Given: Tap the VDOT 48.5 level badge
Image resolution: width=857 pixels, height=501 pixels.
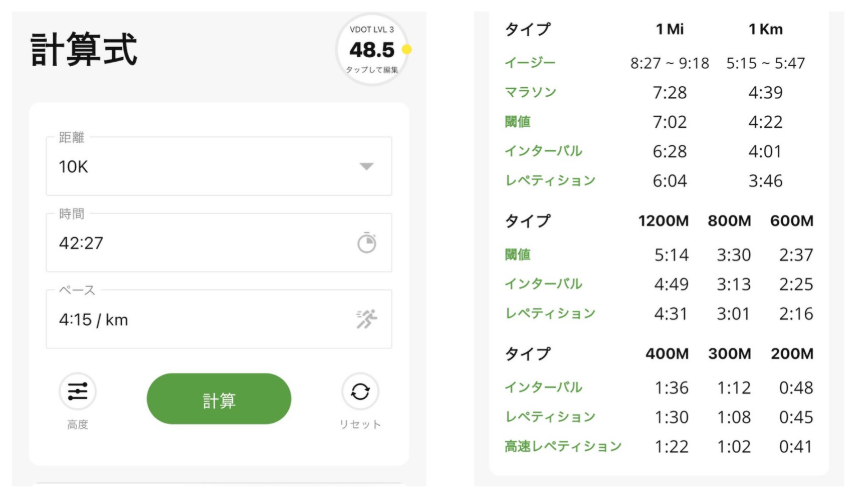Looking at the screenshot, I should (x=371, y=50).
